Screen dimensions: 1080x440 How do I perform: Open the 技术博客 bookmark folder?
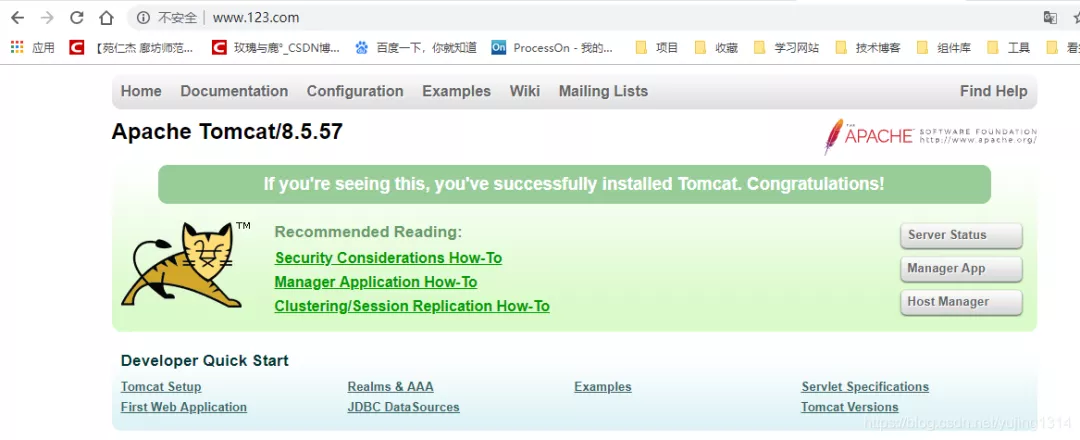pos(868,48)
